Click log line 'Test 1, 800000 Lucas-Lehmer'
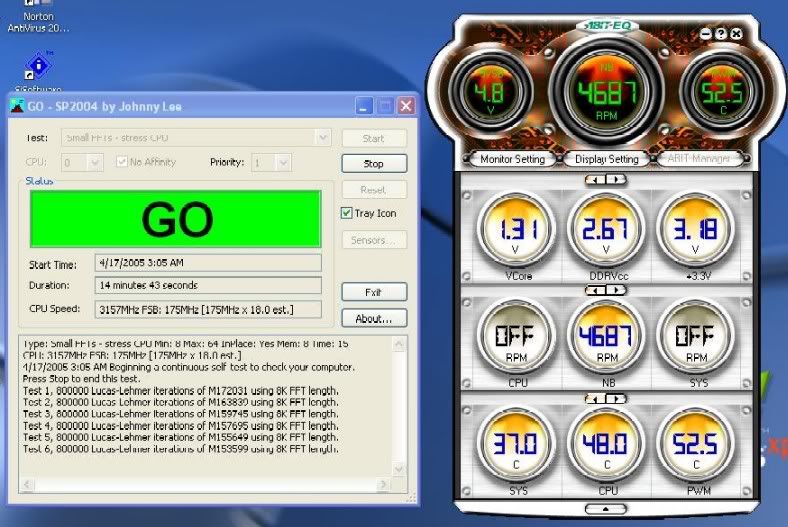Image resolution: width=788 pixels, height=527 pixels. [x=180, y=390]
